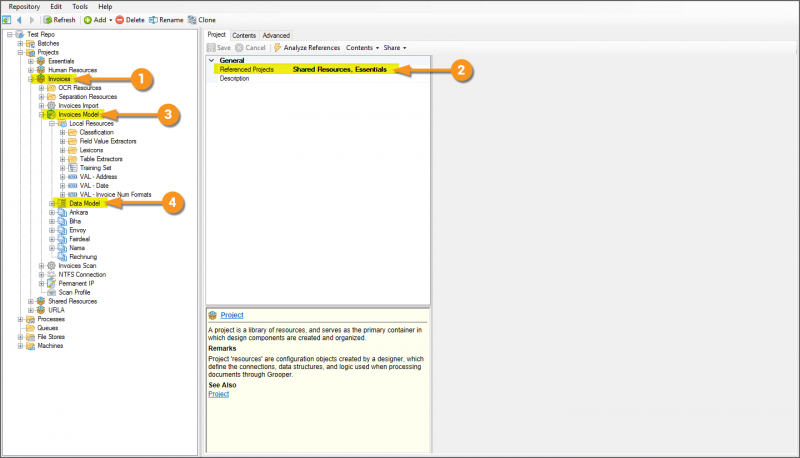Image resolution: width=800 pixels, height=458 pixels.
Task: Expand the Field Value Extractors folder
Action: [62, 141]
